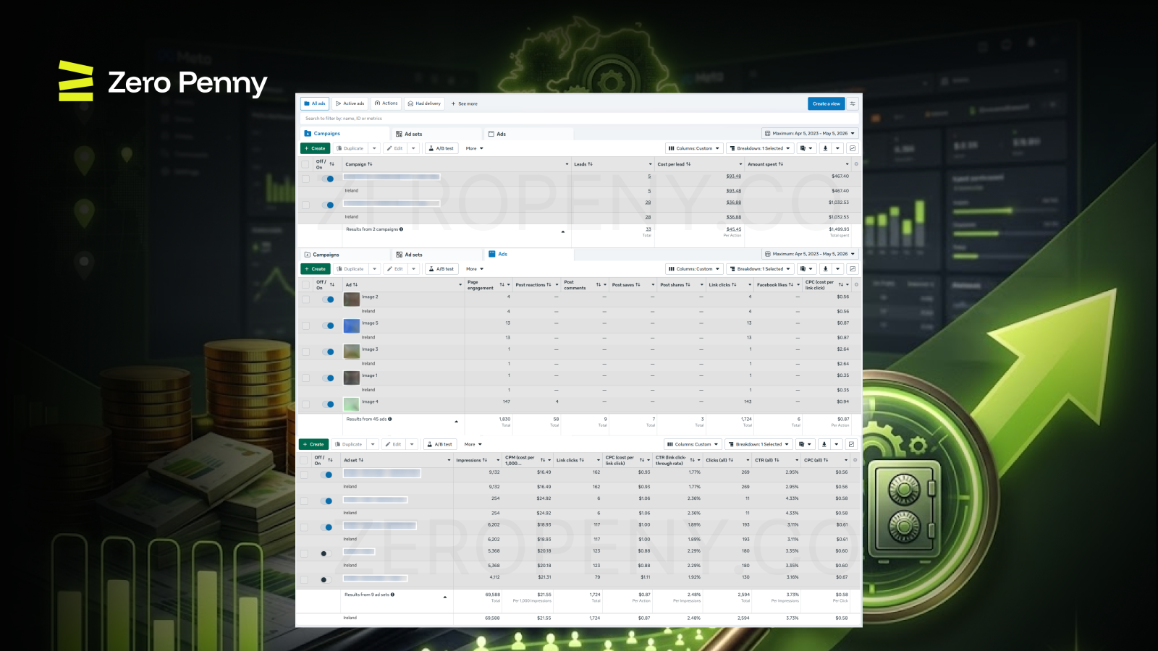The height and width of the screenshot is (651, 1158).
Task: Open the Breakdown dropdown in the Ad sets toolbar
Action: (758, 444)
